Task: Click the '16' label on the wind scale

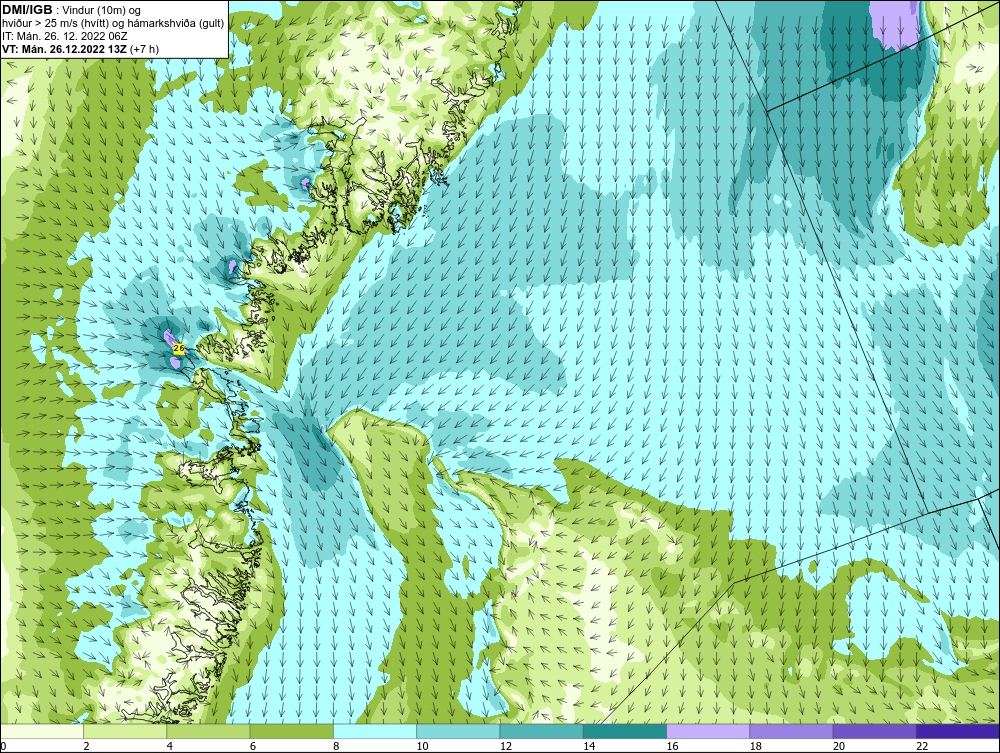Action: (x=672, y=746)
